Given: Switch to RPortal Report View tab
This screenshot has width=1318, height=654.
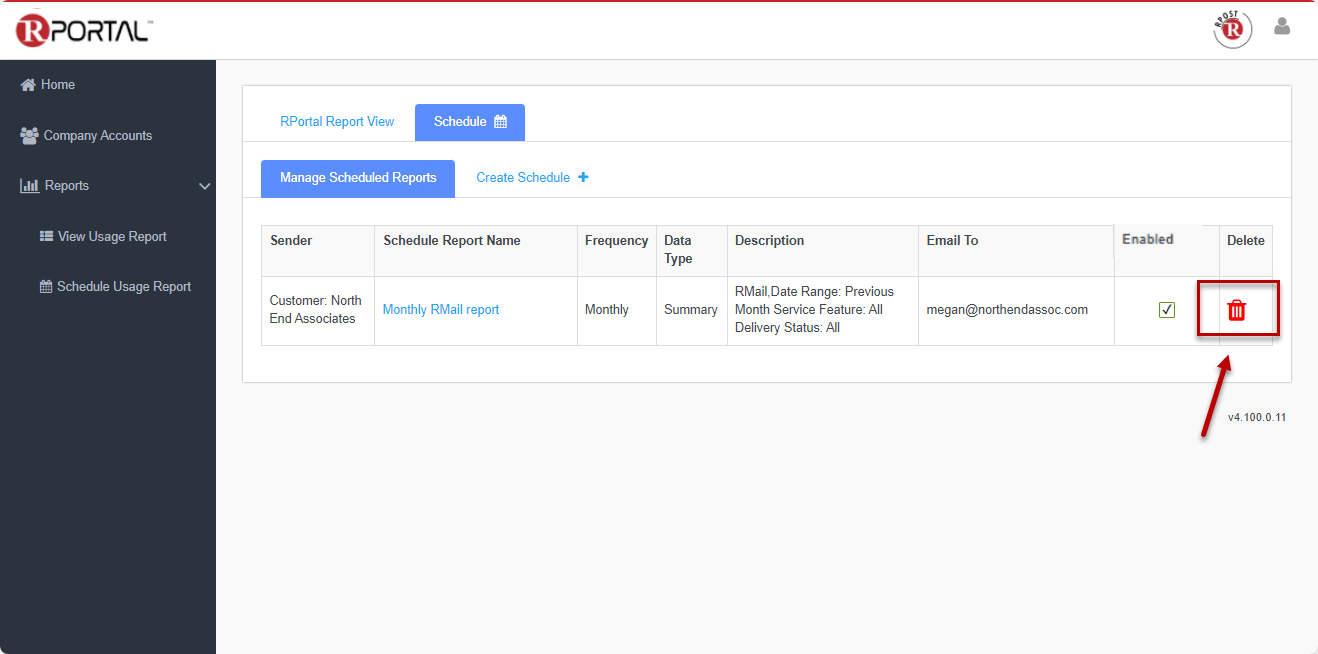Looking at the screenshot, I should [x=337, y=122].
